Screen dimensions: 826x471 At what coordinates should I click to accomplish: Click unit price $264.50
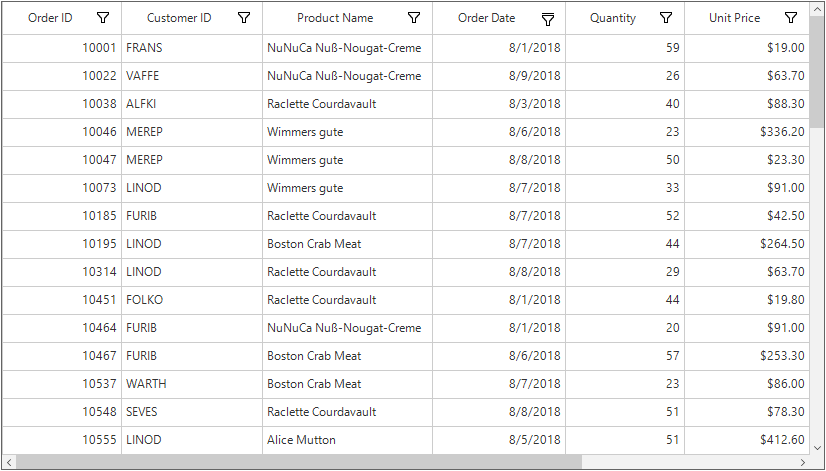pos(747,244)
